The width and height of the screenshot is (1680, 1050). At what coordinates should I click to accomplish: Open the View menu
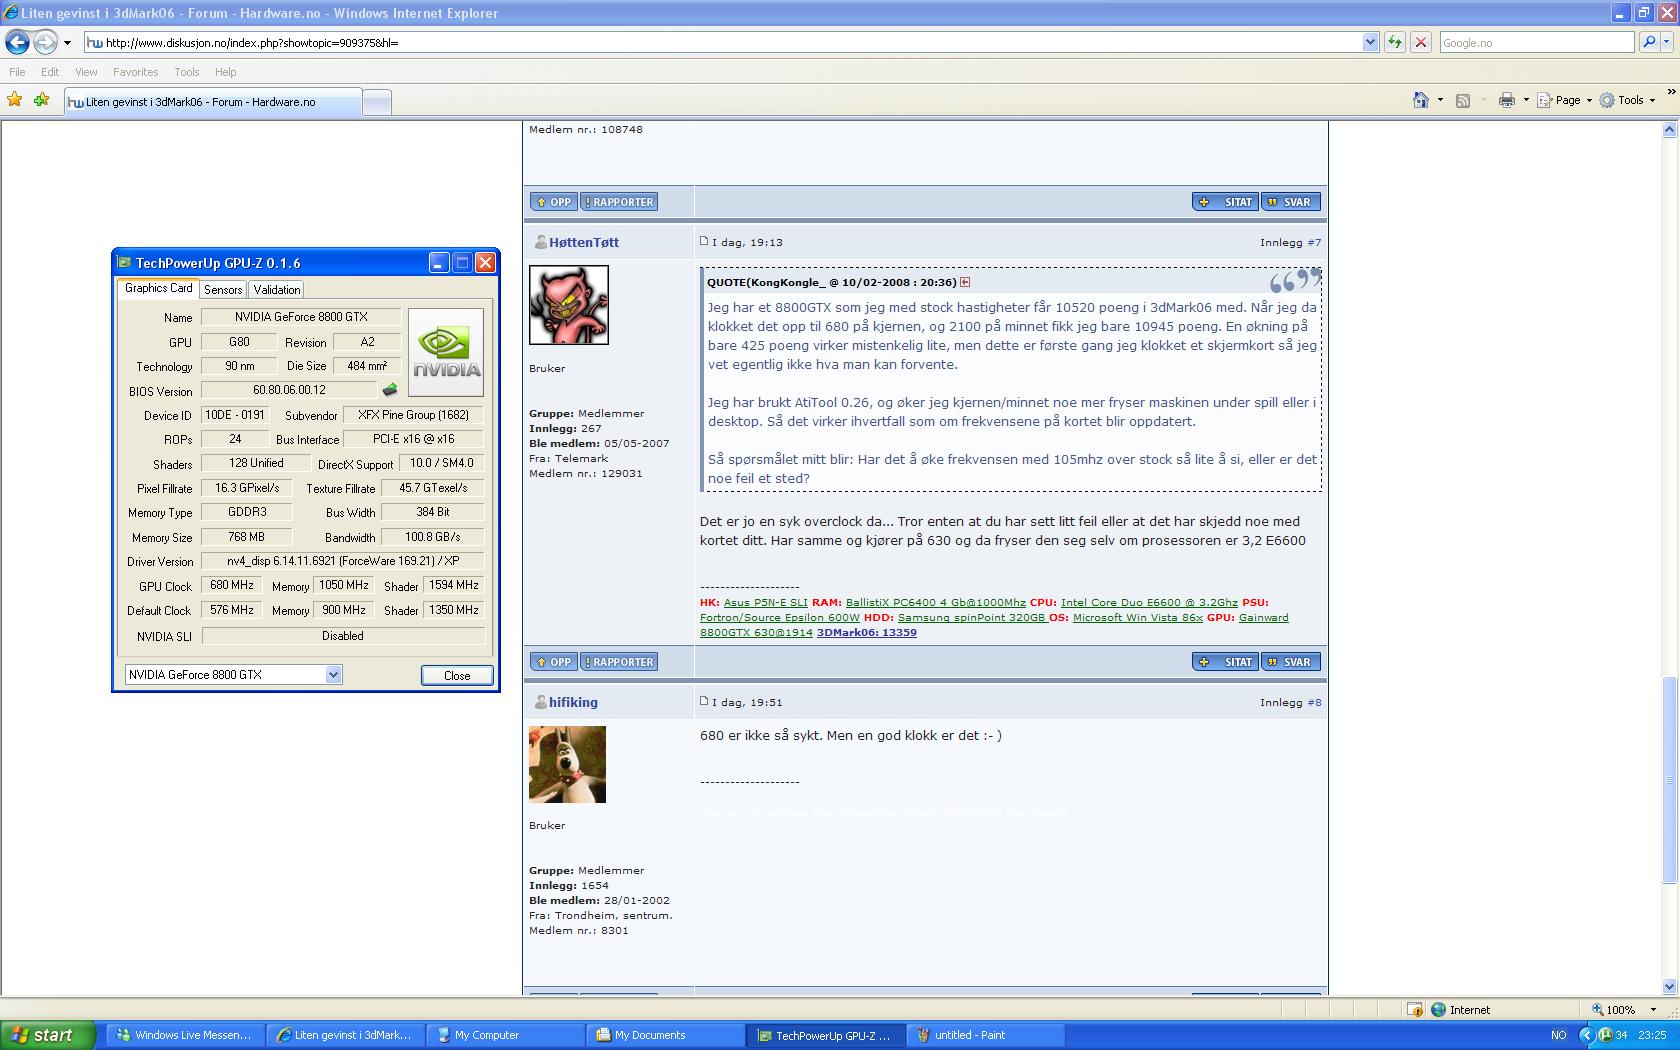(x=86, y=72)
